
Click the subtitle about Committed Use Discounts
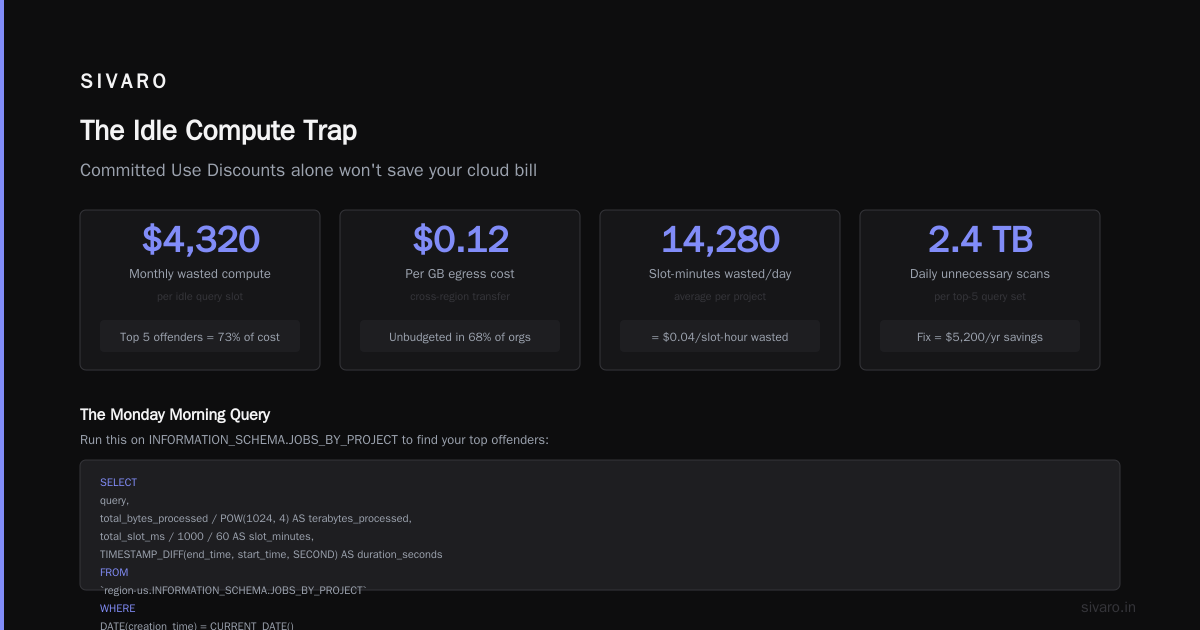pyautogui.click(x=308, y=170)
